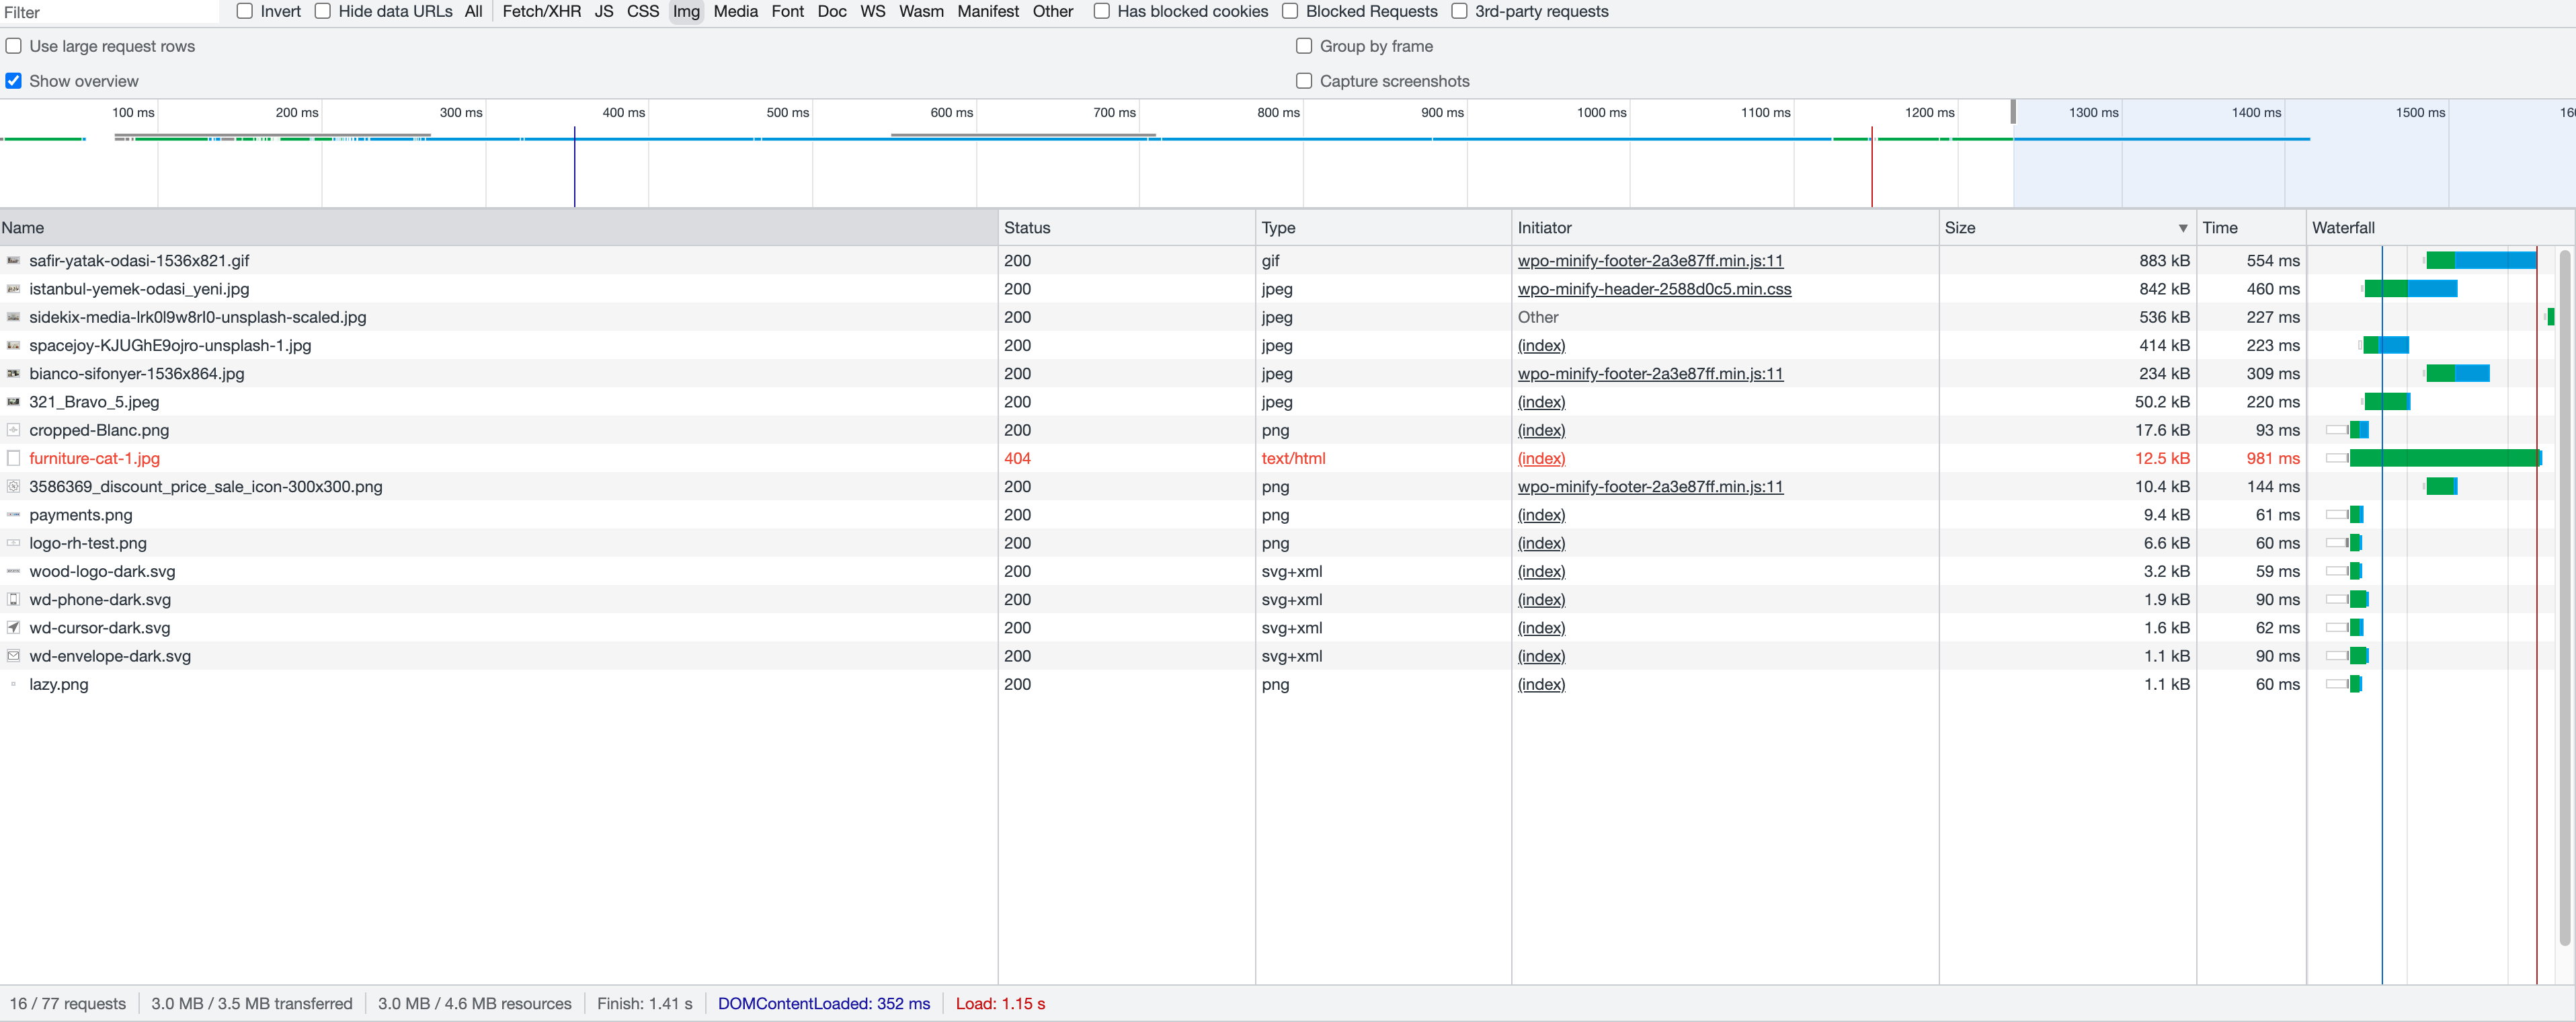Click the furniture-cat-1.jpg blank file icon
Viewport: 2576px width, 1022px height.
click(13, 458)
